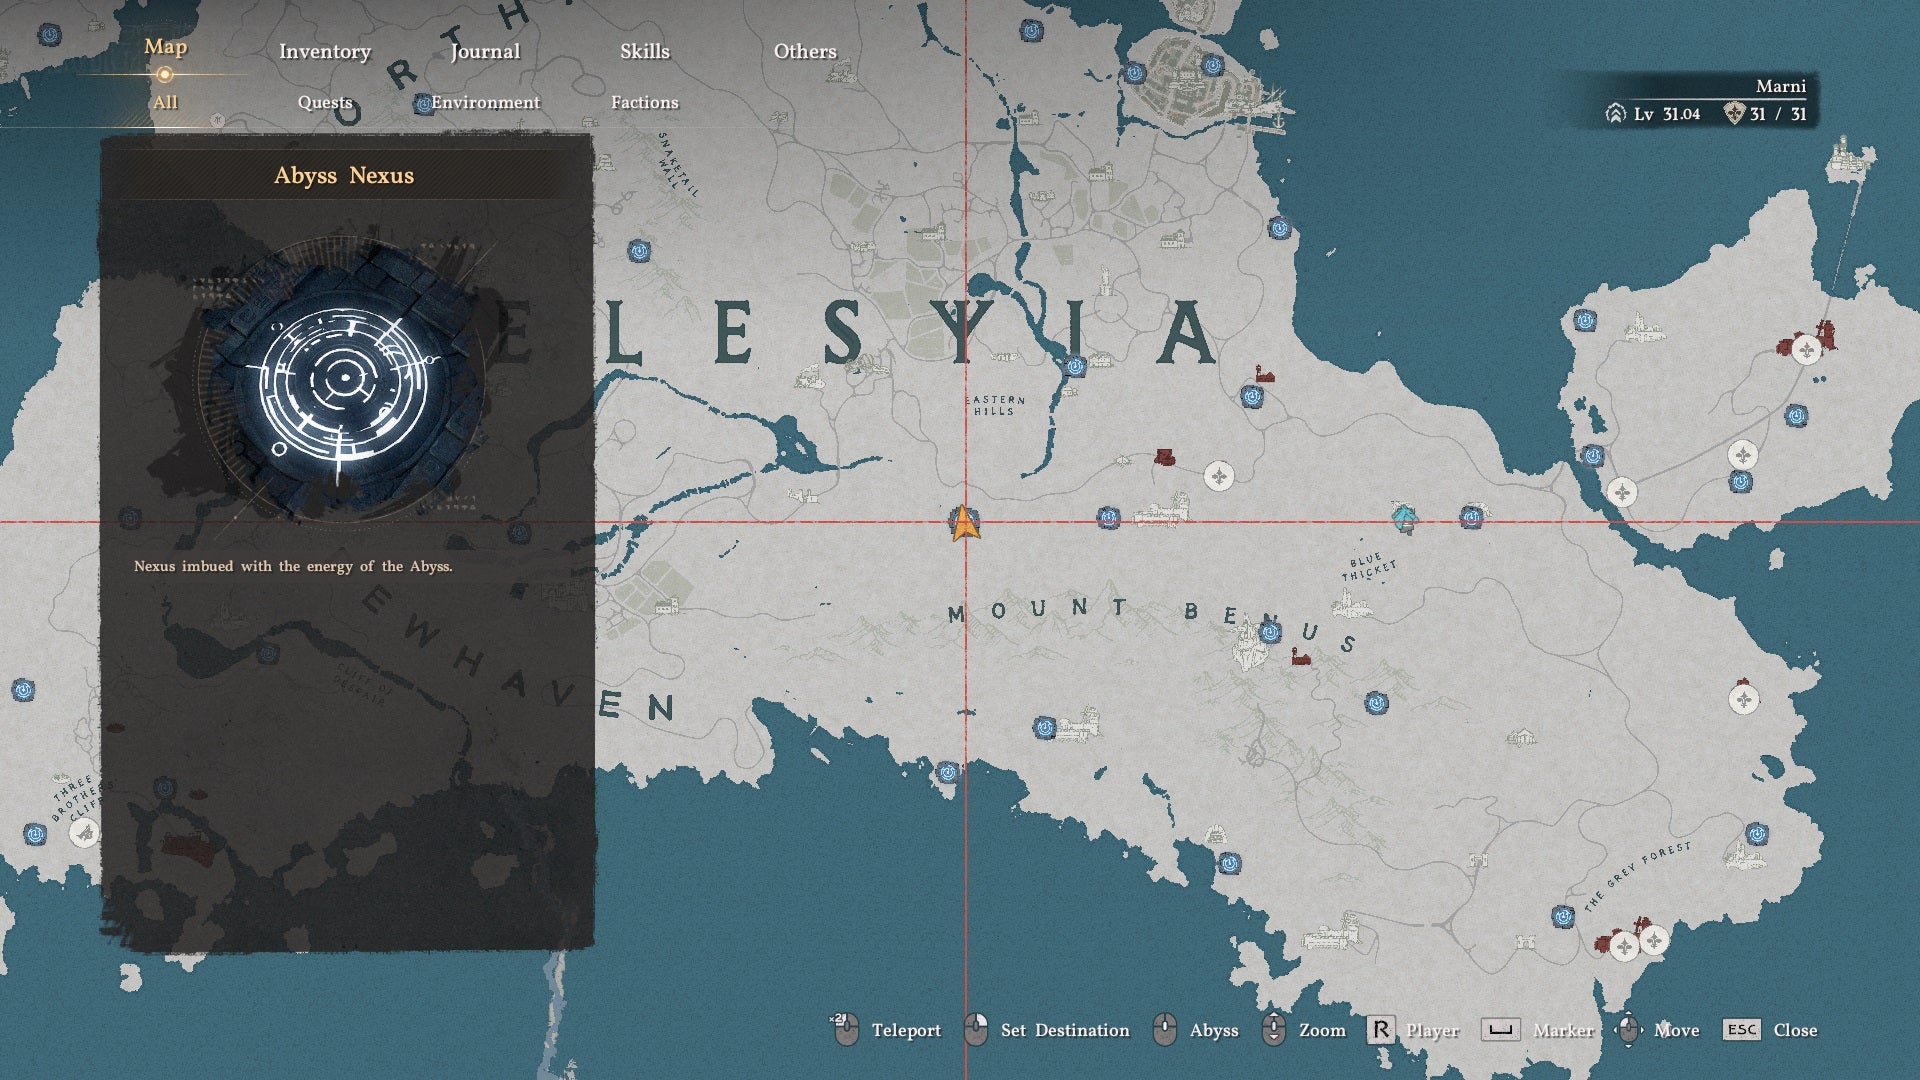The height and width of the screenshot is (1080, 1920).
Task: Select the white fleur-de-lis marker near red fort
Action: (1806, 350)
